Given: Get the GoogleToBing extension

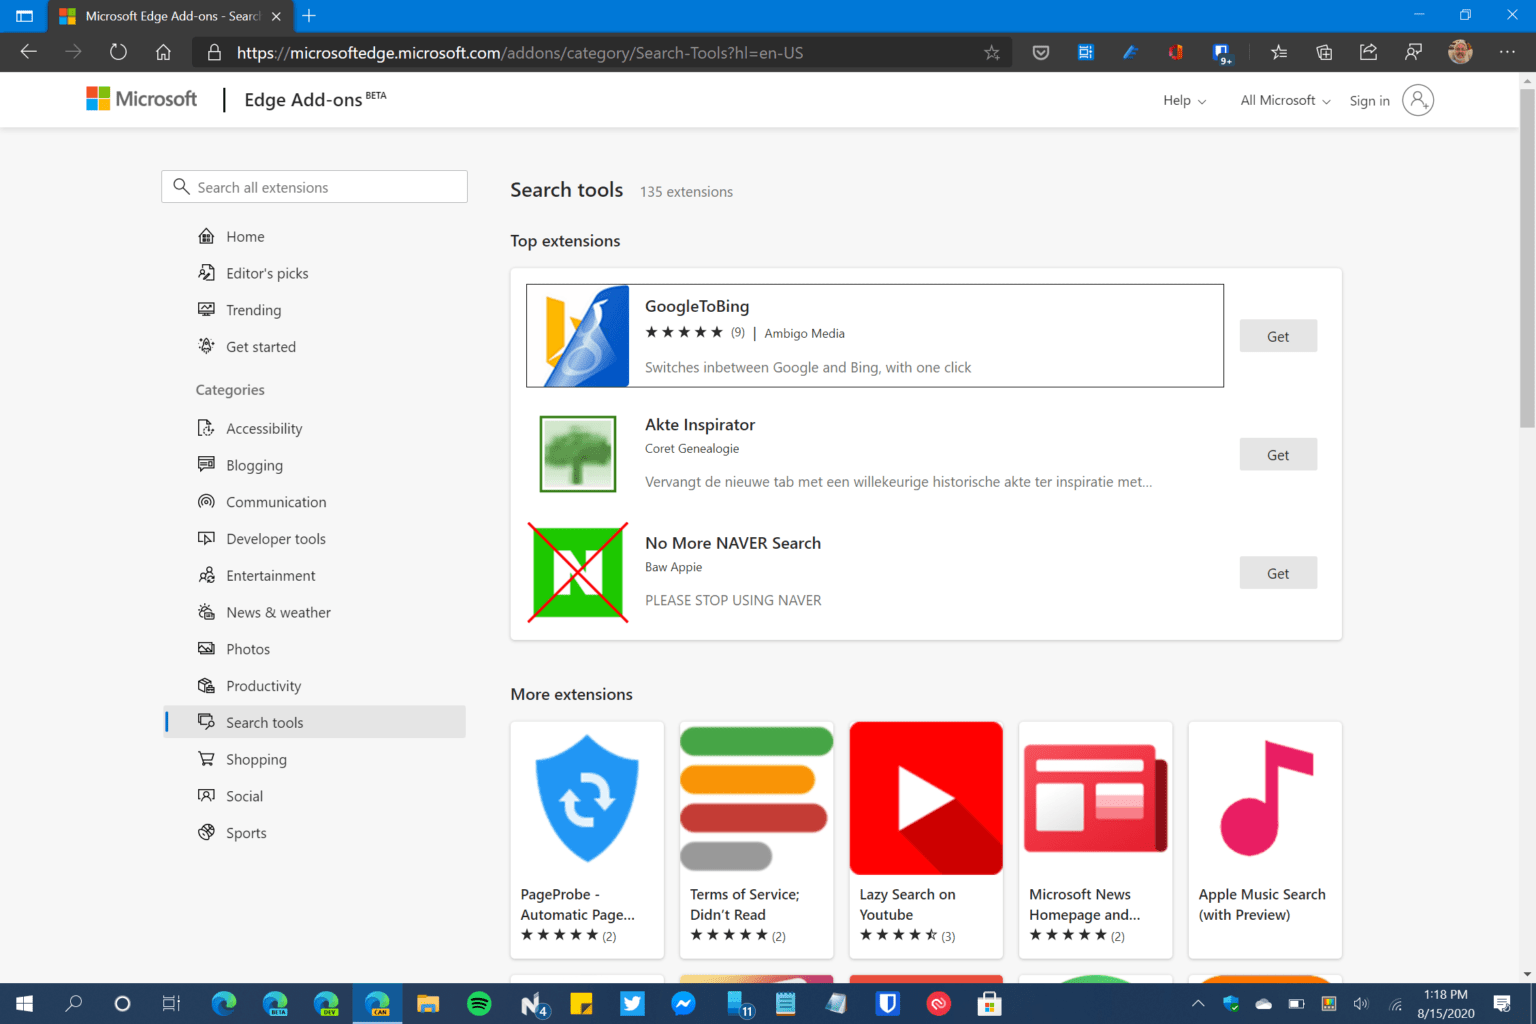Looking at the screenshot, I should pyautogui.click(x=1278, y=335).
